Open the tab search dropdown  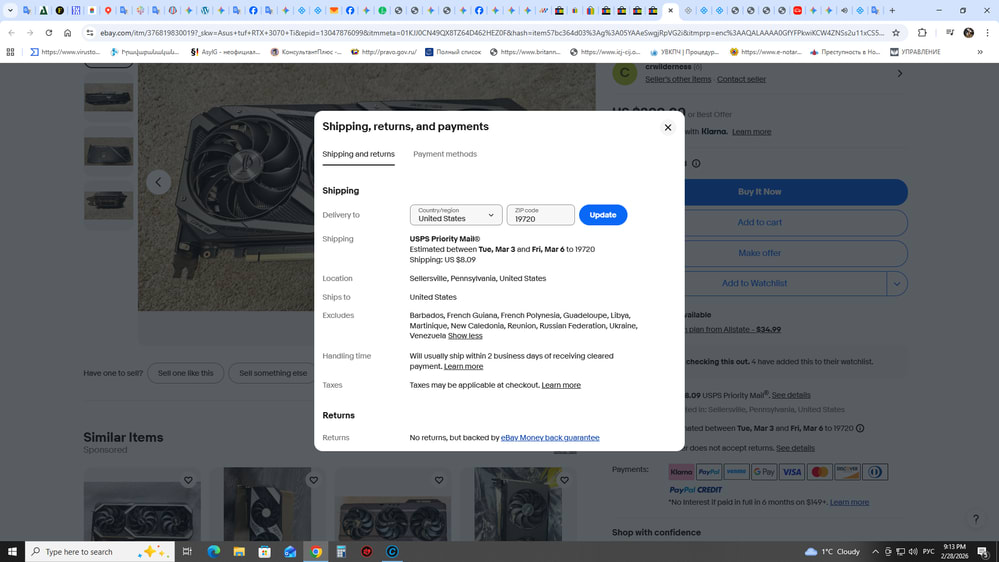click(x=10, y=10)
